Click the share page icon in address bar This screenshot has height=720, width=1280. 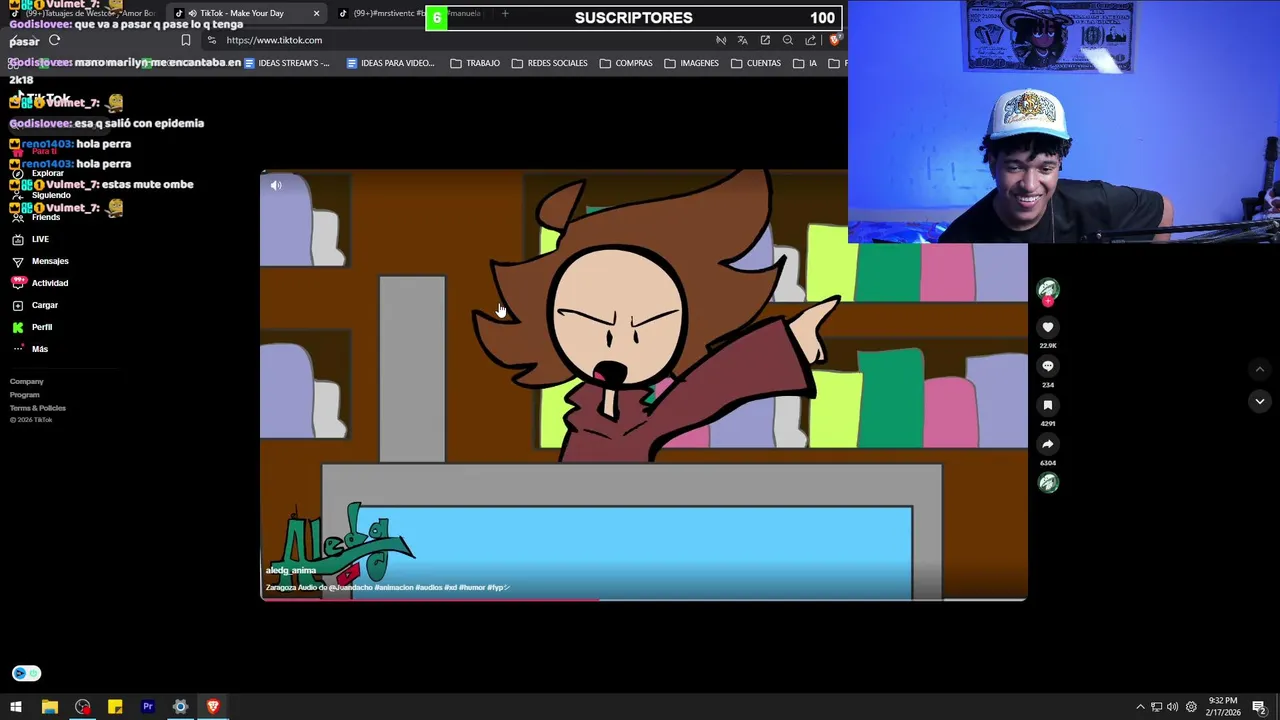(810, 40)
